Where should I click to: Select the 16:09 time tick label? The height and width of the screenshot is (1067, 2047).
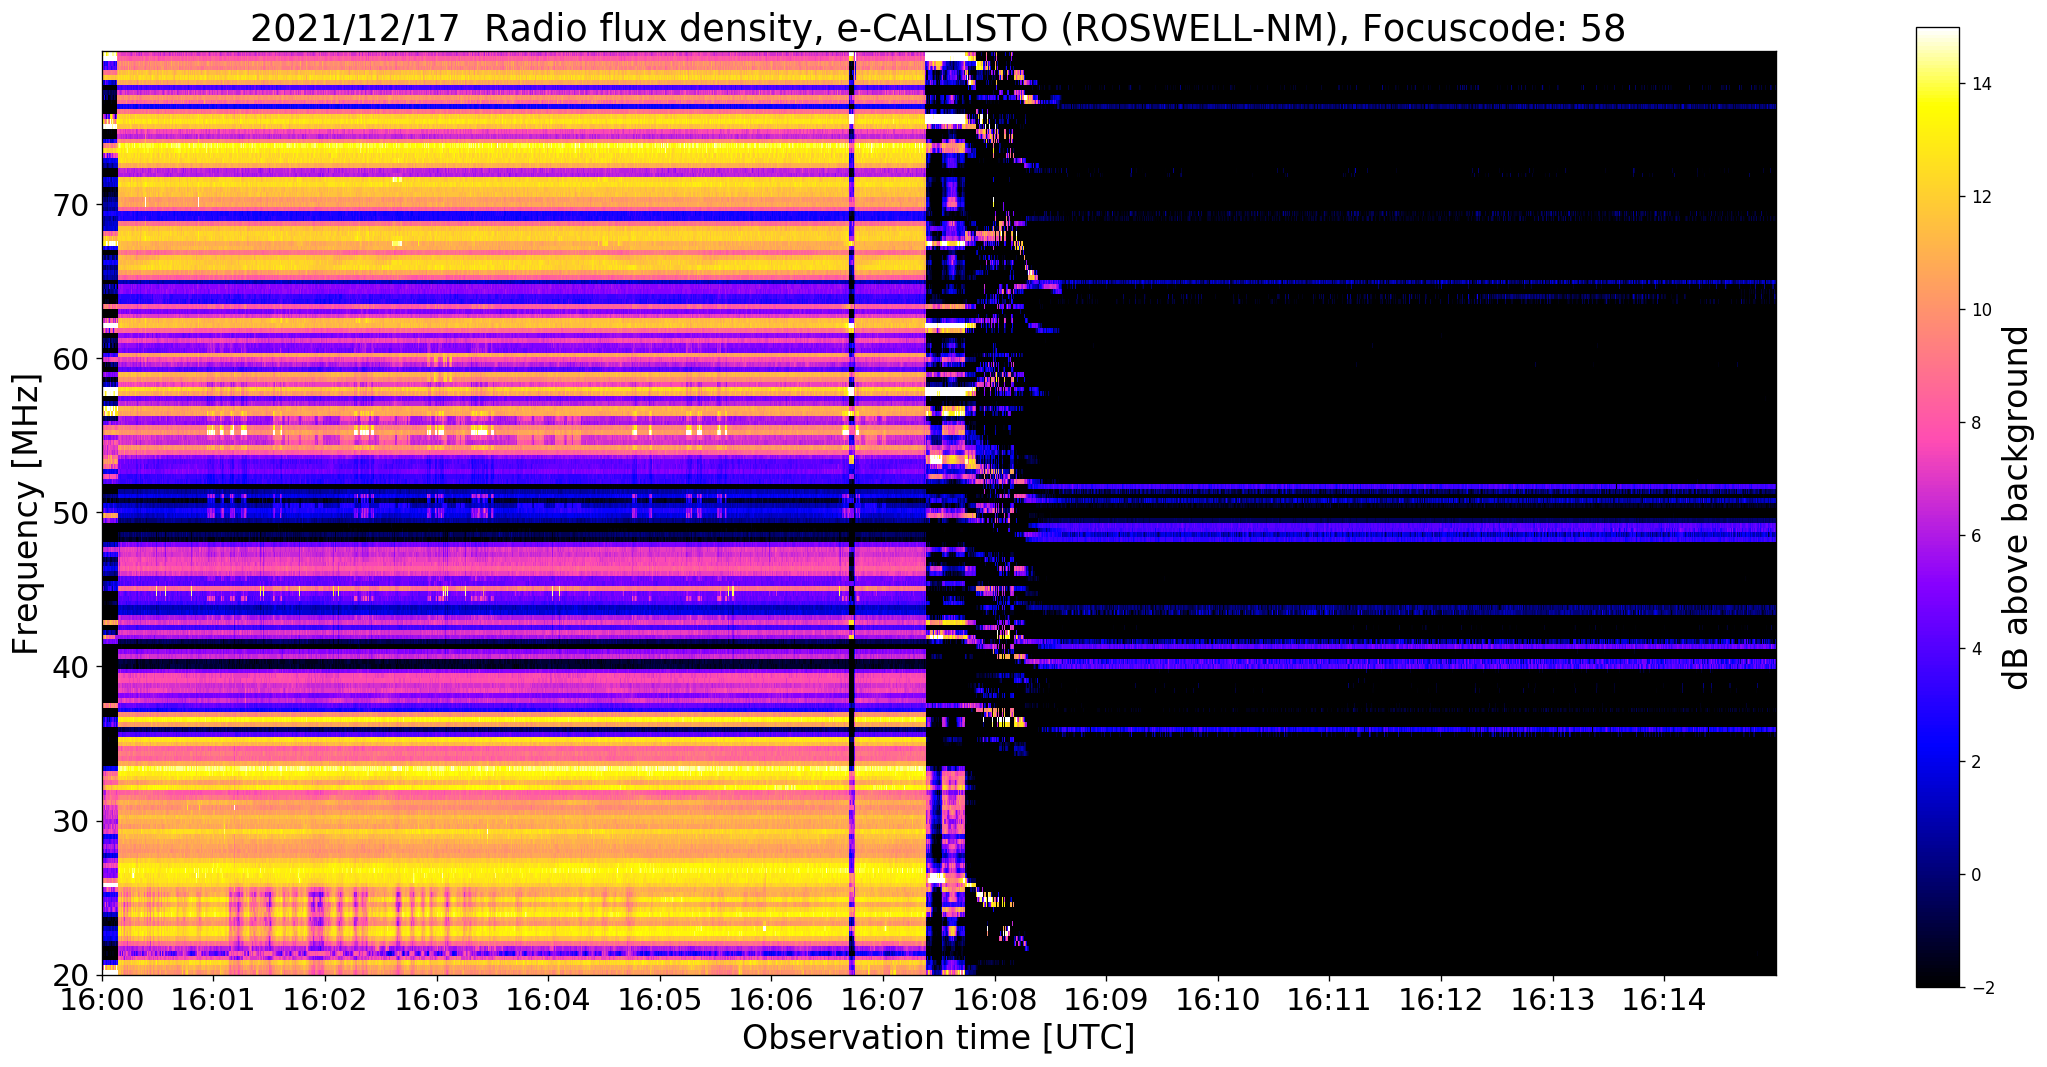tap(1107, 1000)
